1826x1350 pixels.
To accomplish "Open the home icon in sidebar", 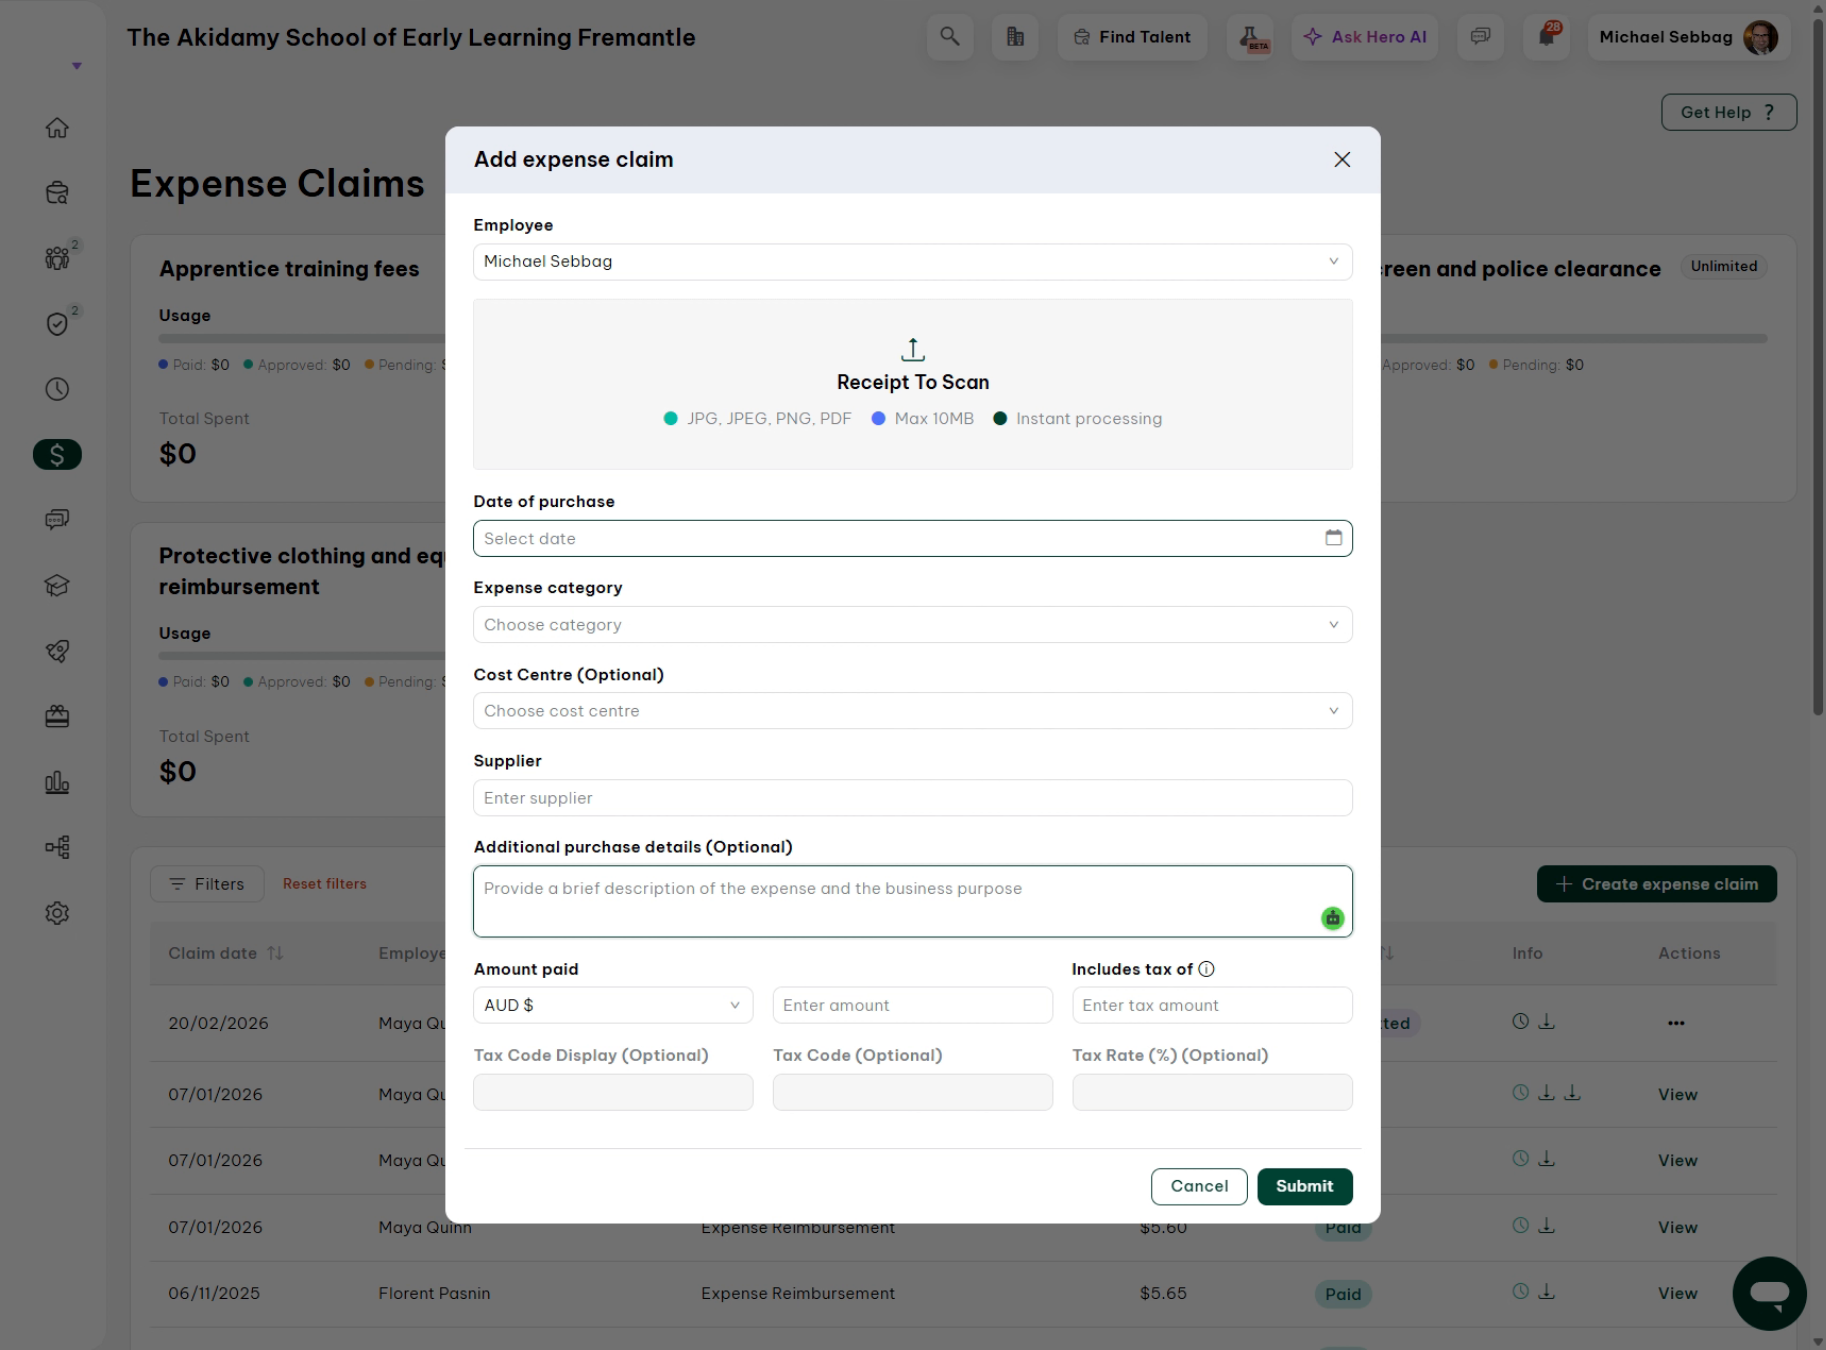I will coord(57,128).
